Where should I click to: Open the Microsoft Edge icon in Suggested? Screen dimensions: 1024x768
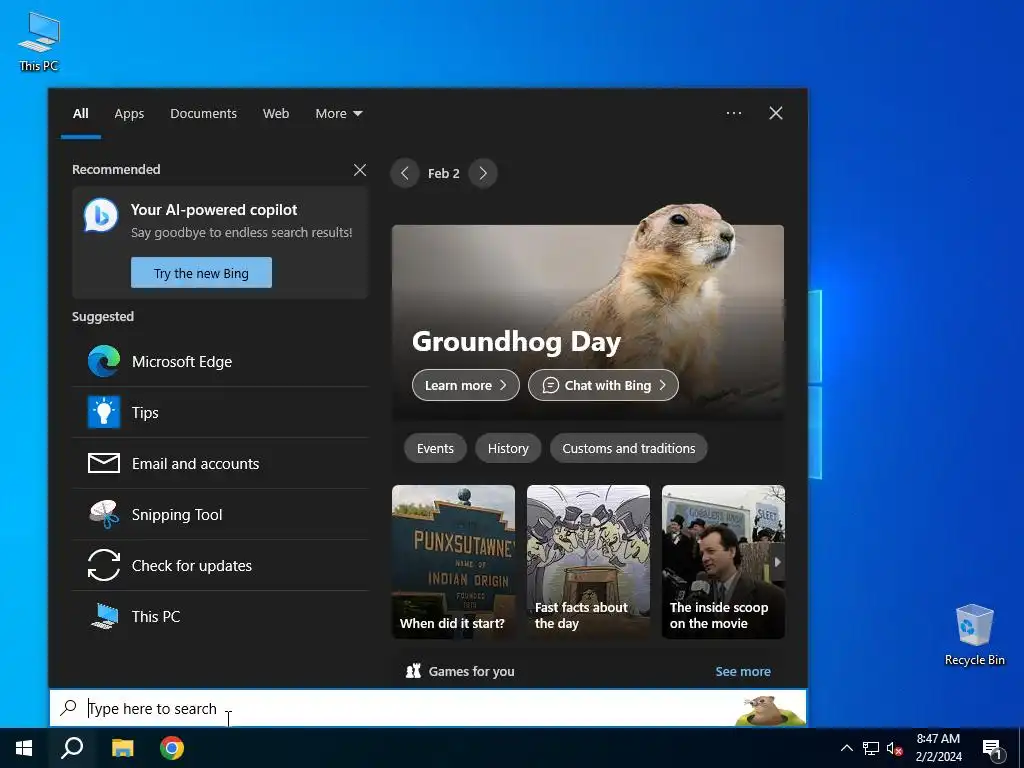point(104,361)
